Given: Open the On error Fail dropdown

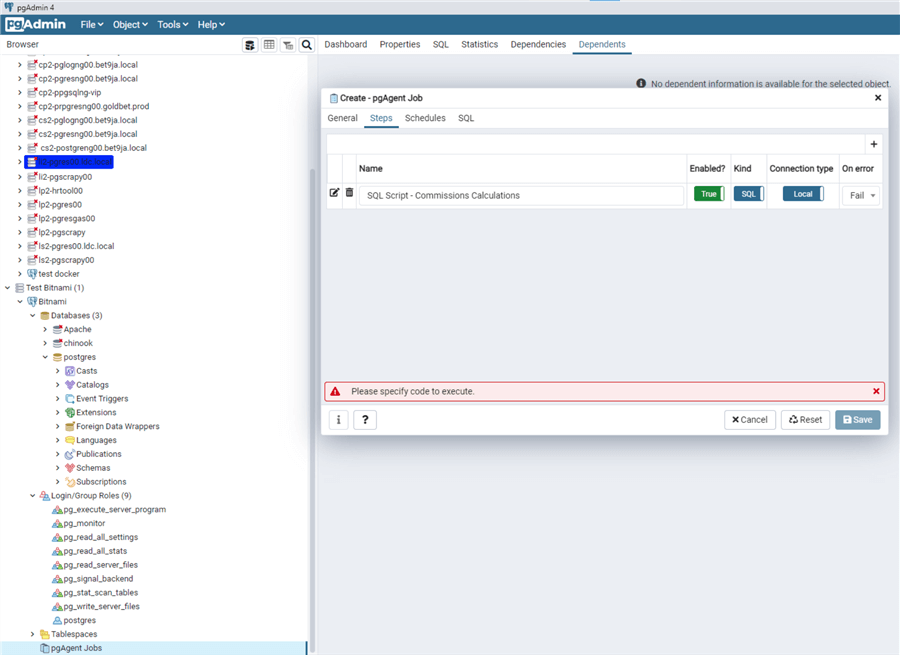Looking at the screenshot, I should tap(861, 195).
